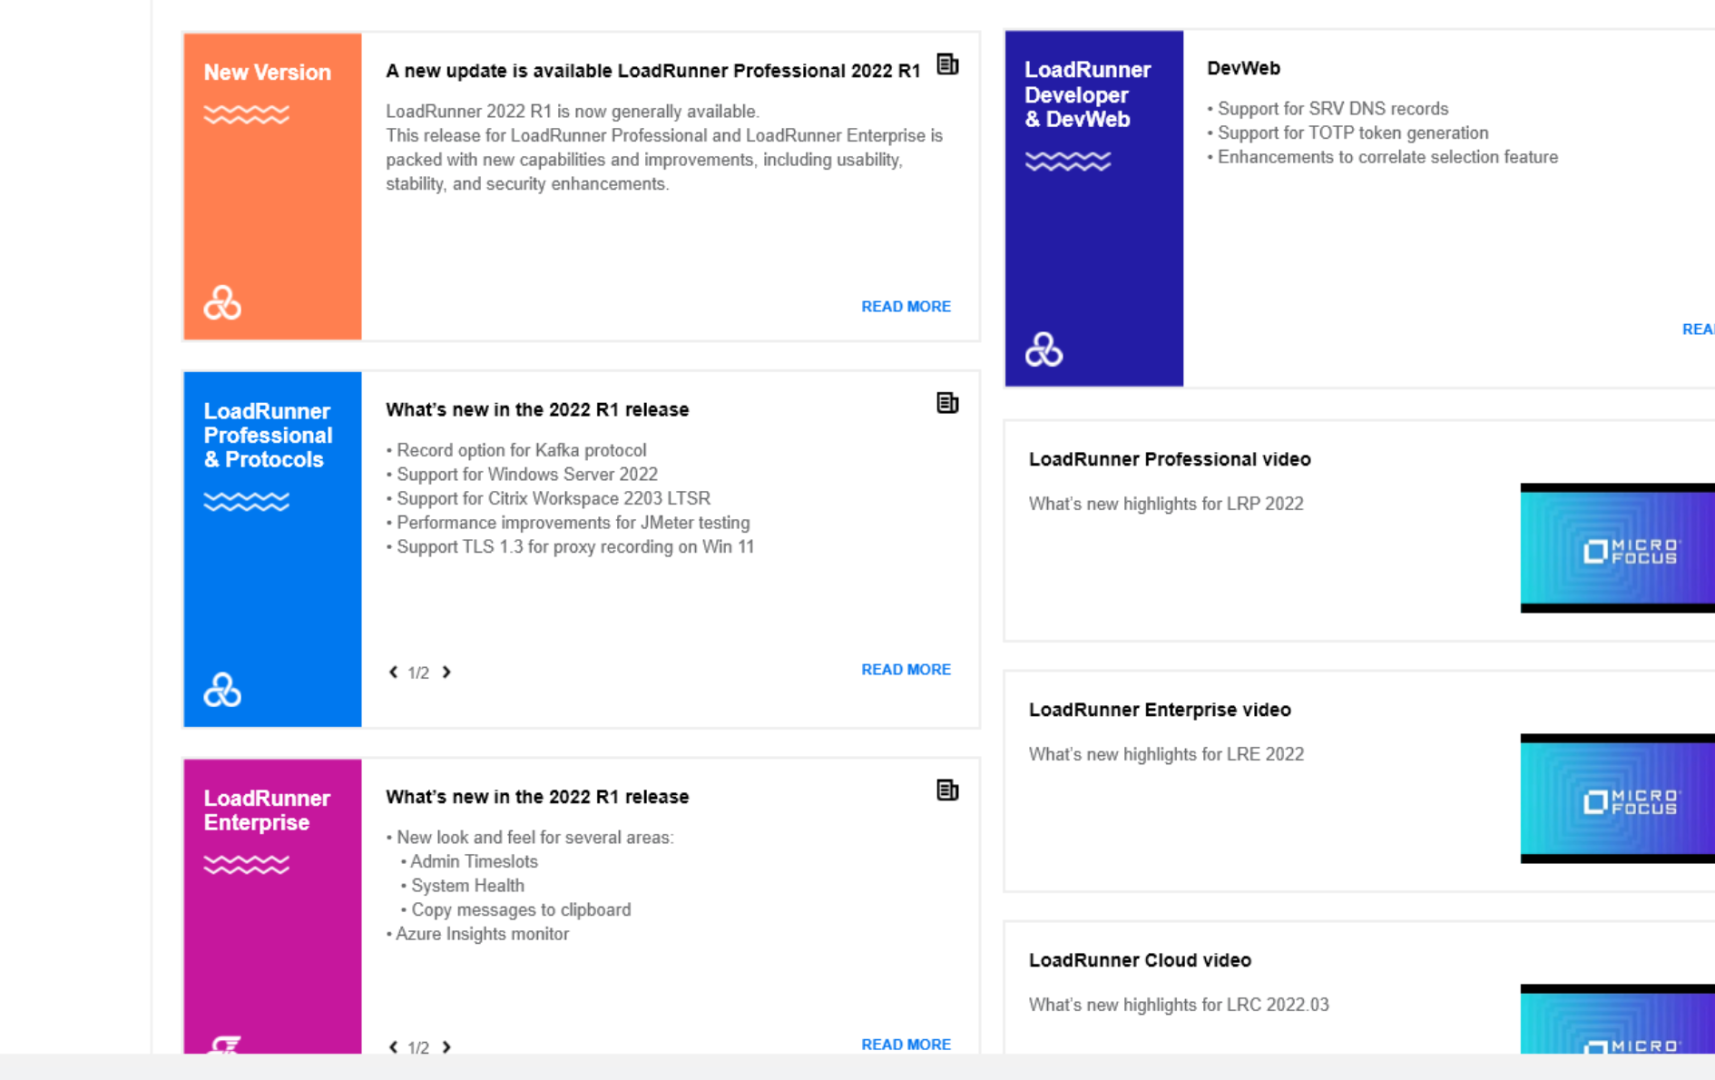Go to previous page in Professional card
1715x1080 pixels.
click(393, 672)
